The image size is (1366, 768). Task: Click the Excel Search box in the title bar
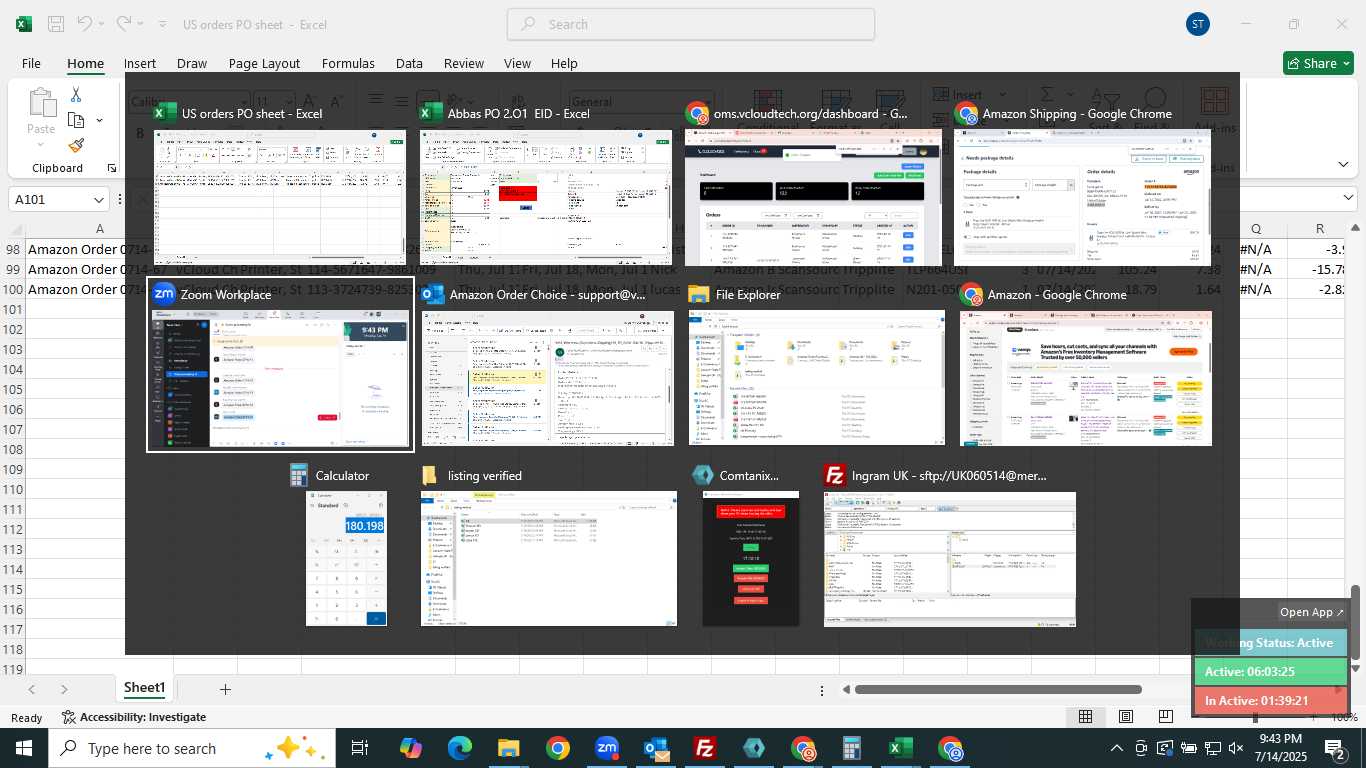tap(691, 24)
